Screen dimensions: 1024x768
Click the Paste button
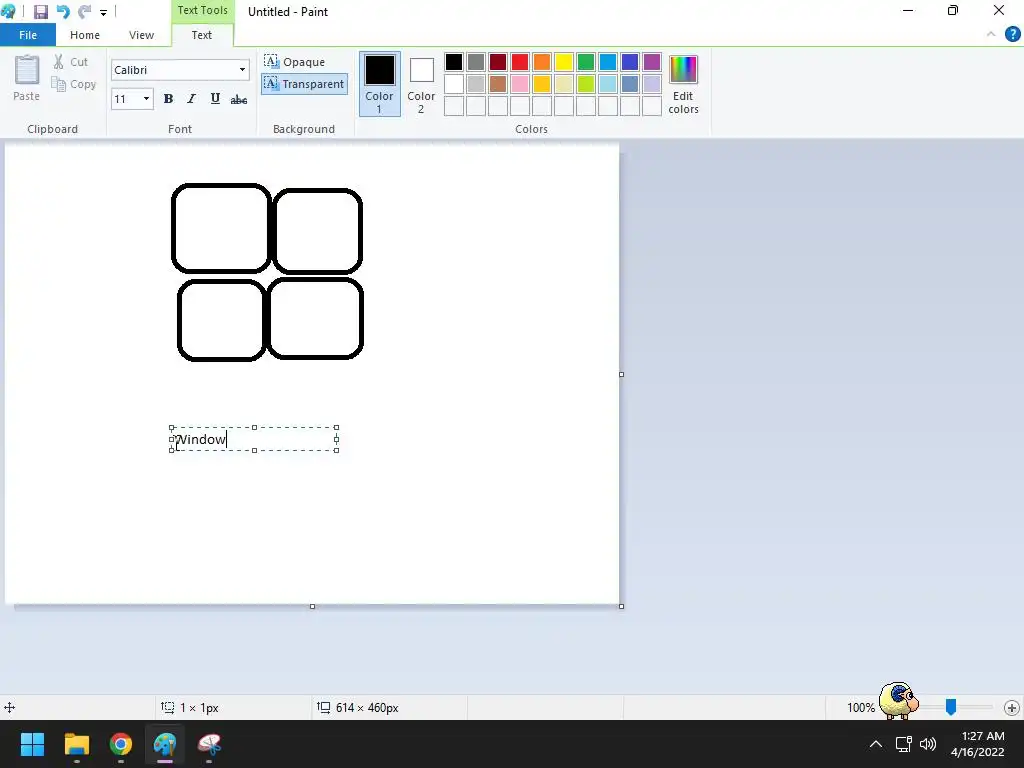point(27,78)
